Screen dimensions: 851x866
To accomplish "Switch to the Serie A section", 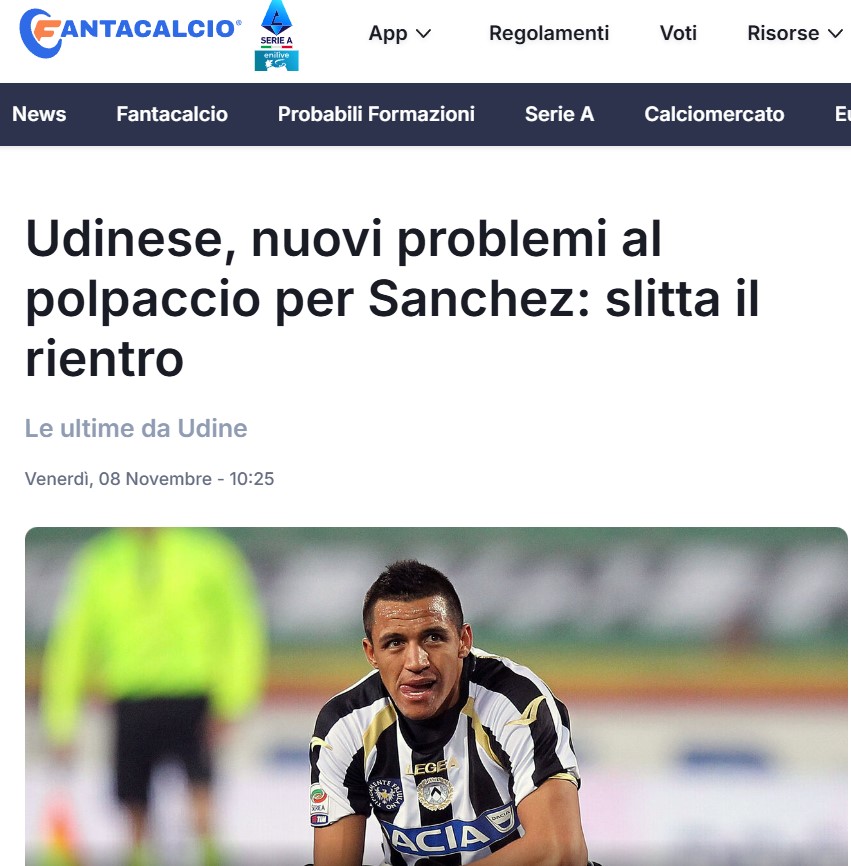I will 559,114.
